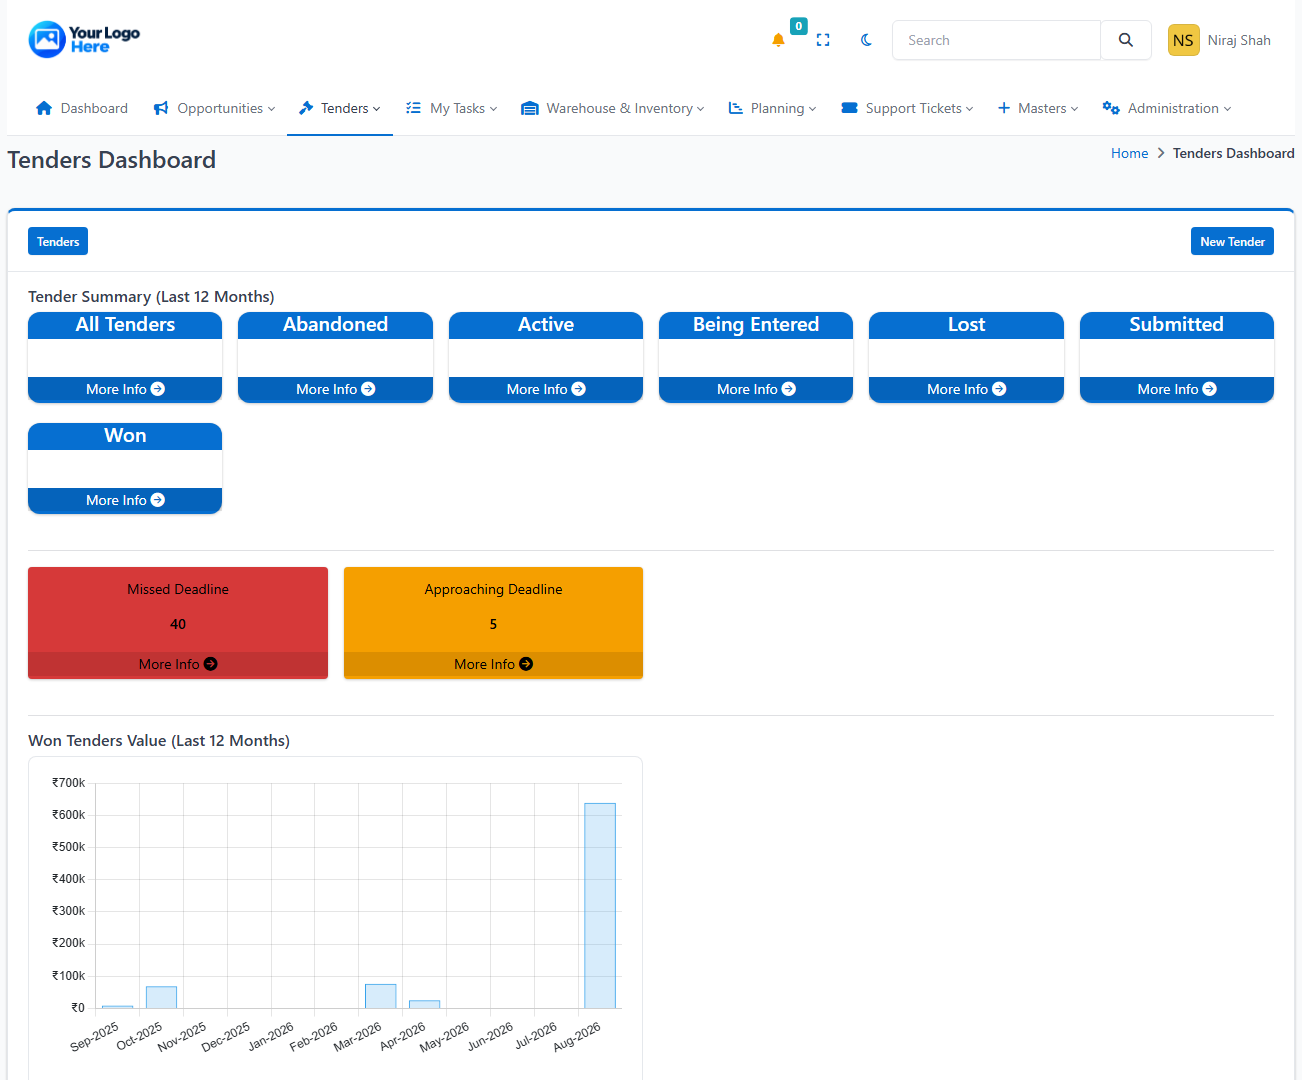Click arrow icon on All Tenders card
Image resolution: width=1302 pixels, height=1080 pixels.
pos(158,389)
